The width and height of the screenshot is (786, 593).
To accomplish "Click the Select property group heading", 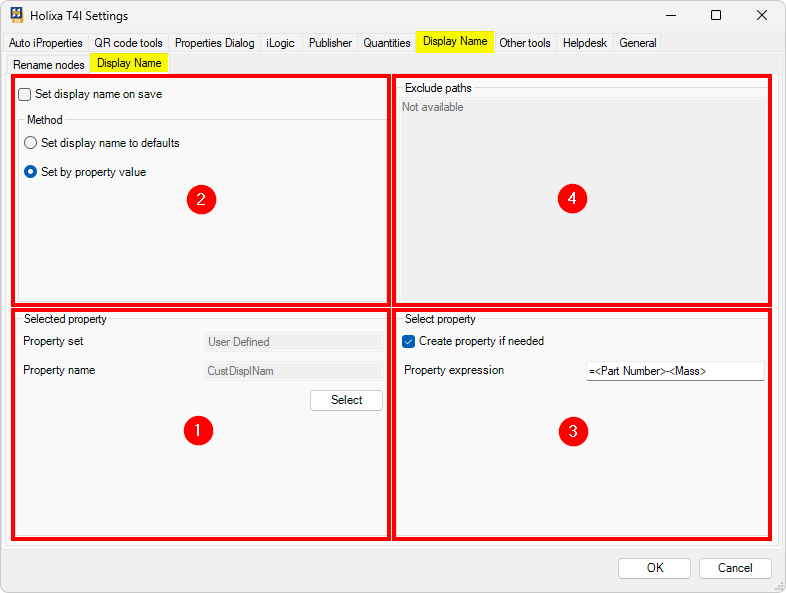I will 440,319.
